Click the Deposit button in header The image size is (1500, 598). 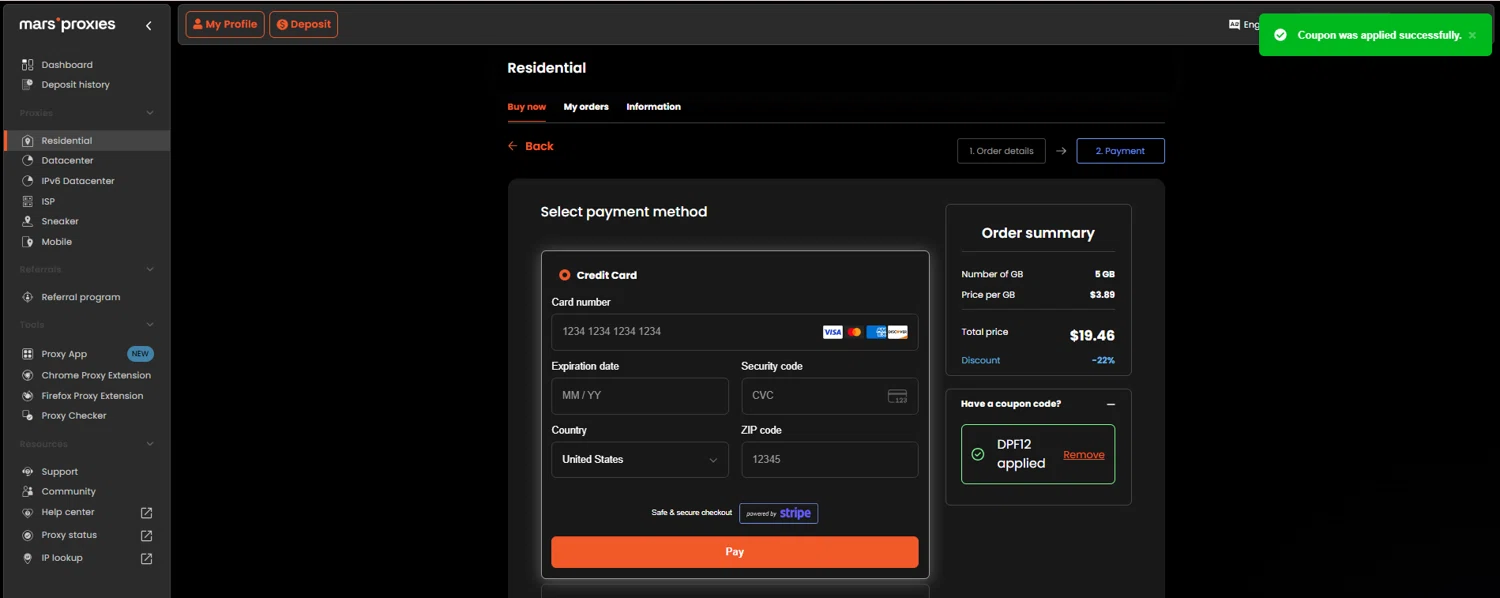coord(304,25)
